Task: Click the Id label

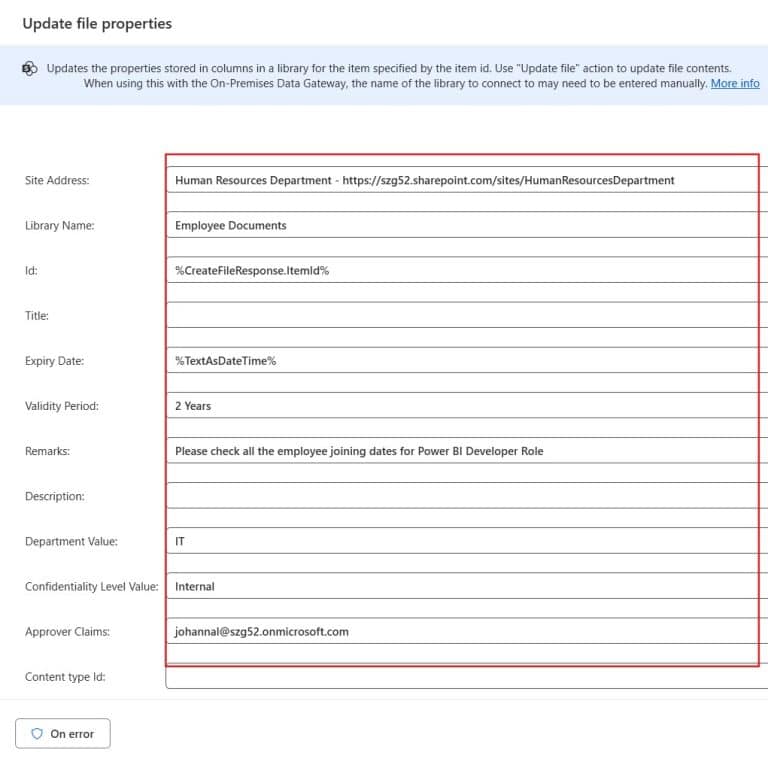Action: 31,270
